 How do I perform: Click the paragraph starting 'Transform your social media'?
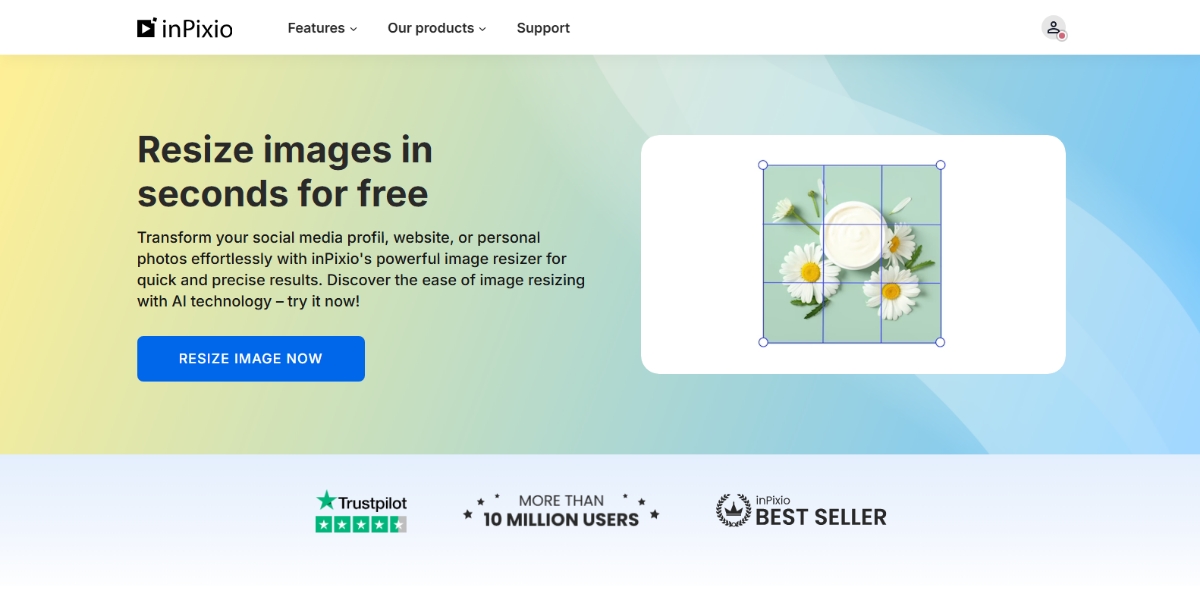coord(361,270)
